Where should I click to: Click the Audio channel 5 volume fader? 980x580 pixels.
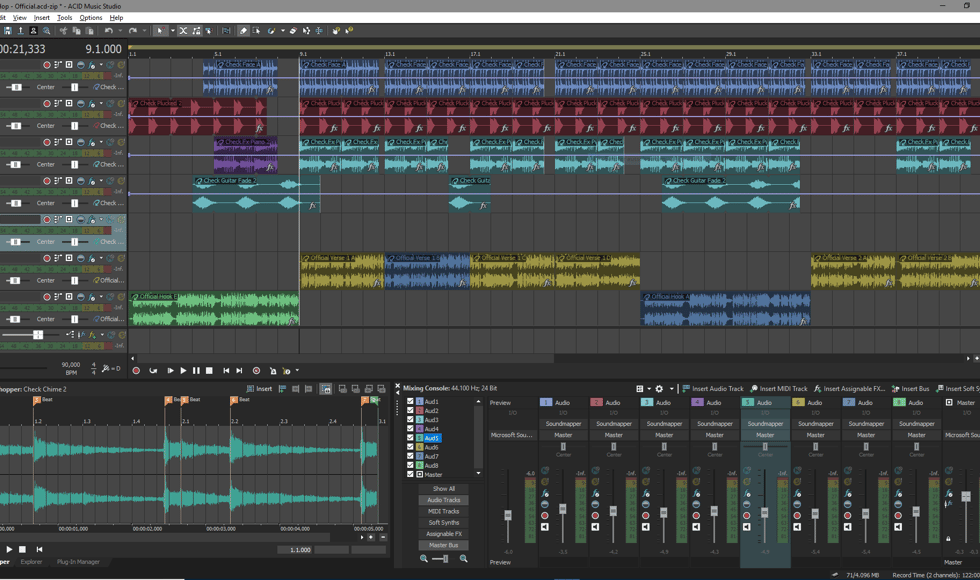point(764,512)
